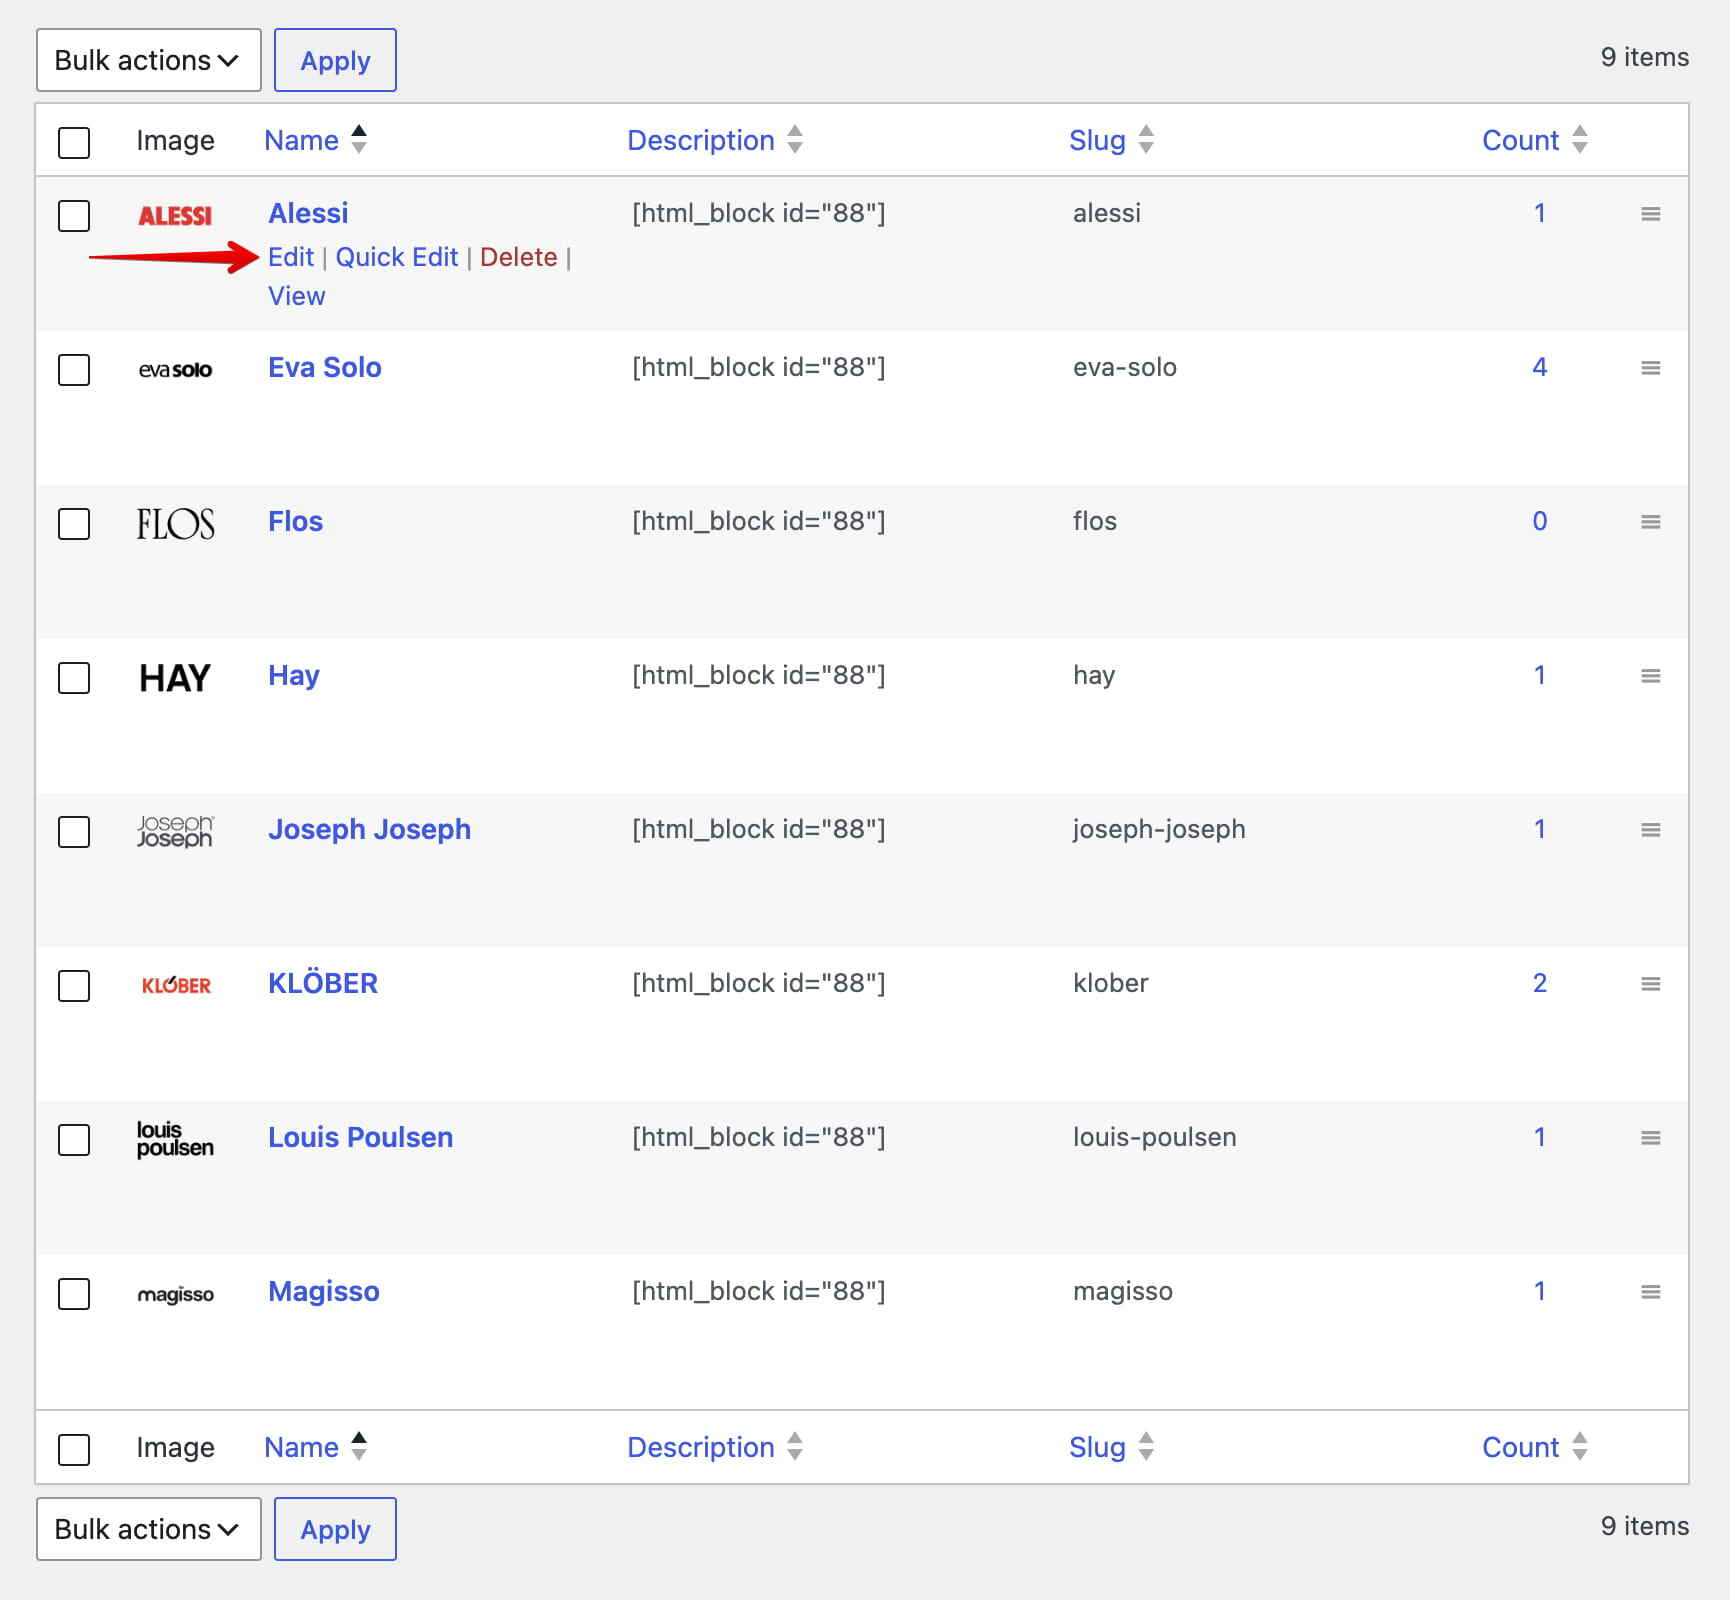
Task: Click the Joseph Joseph brand logo thumbnail
Action: point(175,831)
